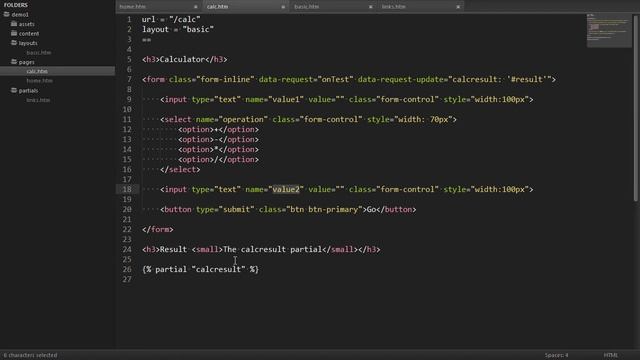Close the home.htm tab

click(196, 7)
